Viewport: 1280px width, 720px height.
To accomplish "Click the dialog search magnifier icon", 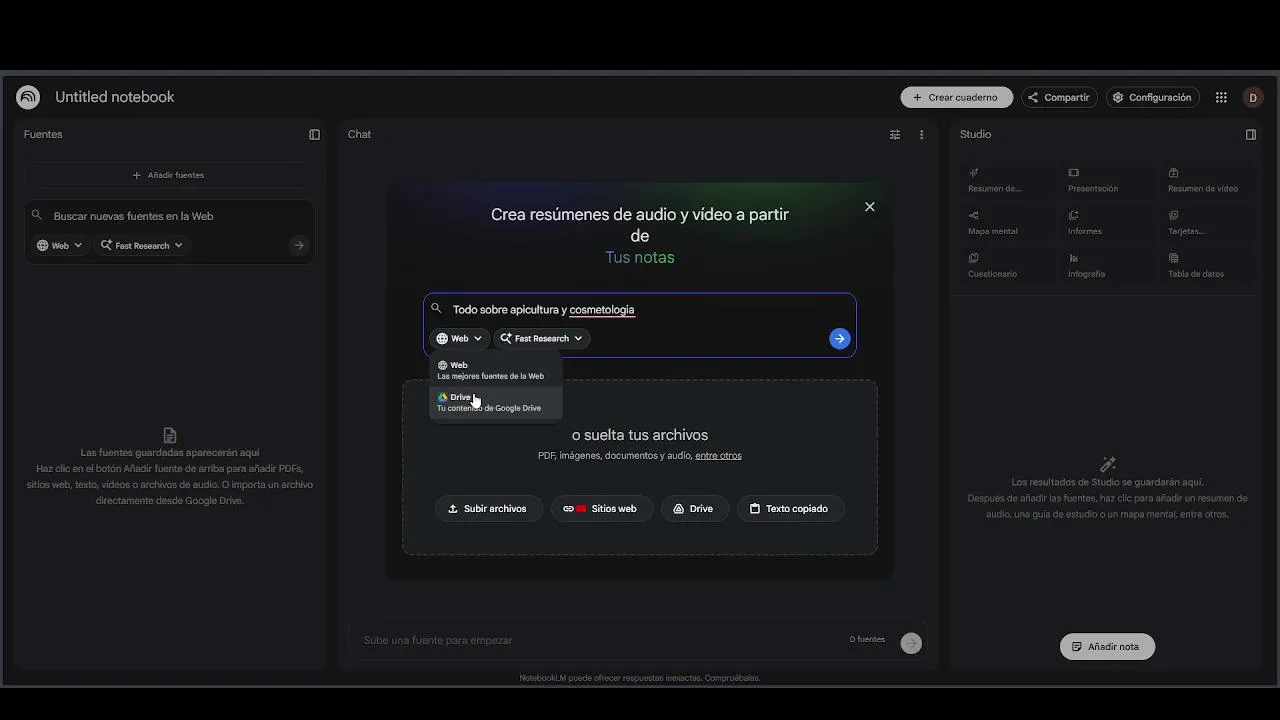I will [x=436, y=309].
